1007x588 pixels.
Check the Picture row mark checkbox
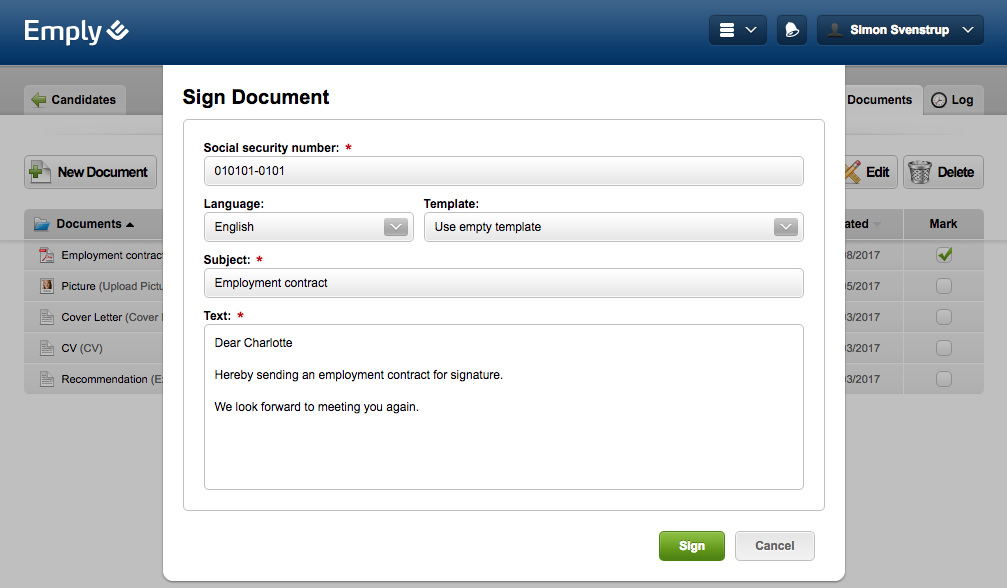[x=943, y=286]
